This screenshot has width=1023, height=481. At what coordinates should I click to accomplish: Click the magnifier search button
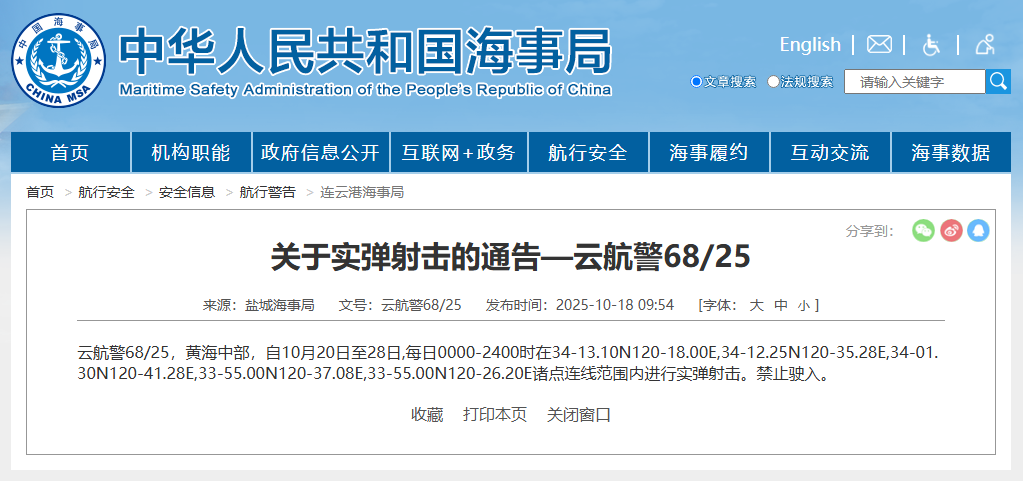pos(998,81)
